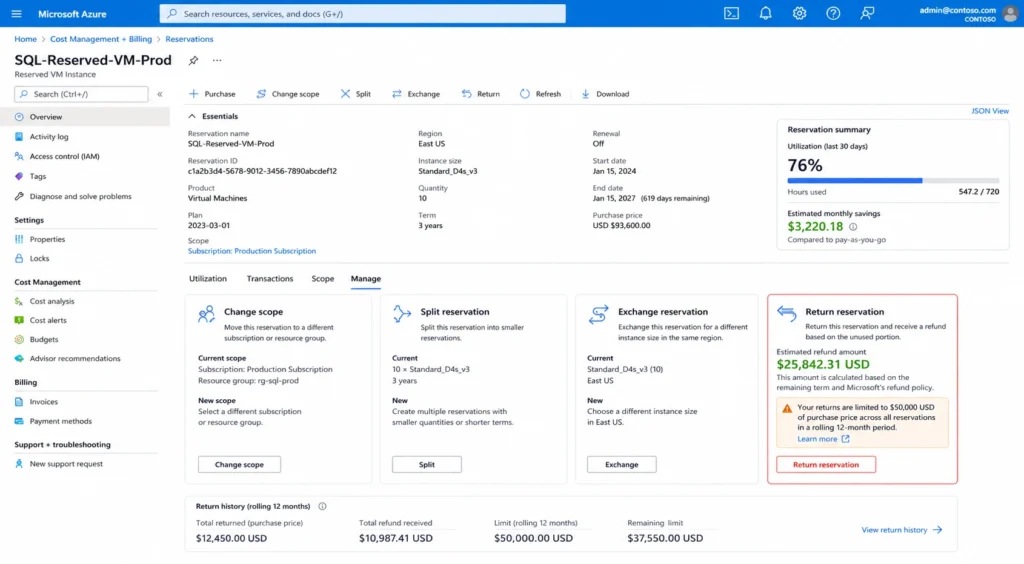Click the red Return reservation button
The width and height of the screenshot is (1024, 564).
(825, 464)
